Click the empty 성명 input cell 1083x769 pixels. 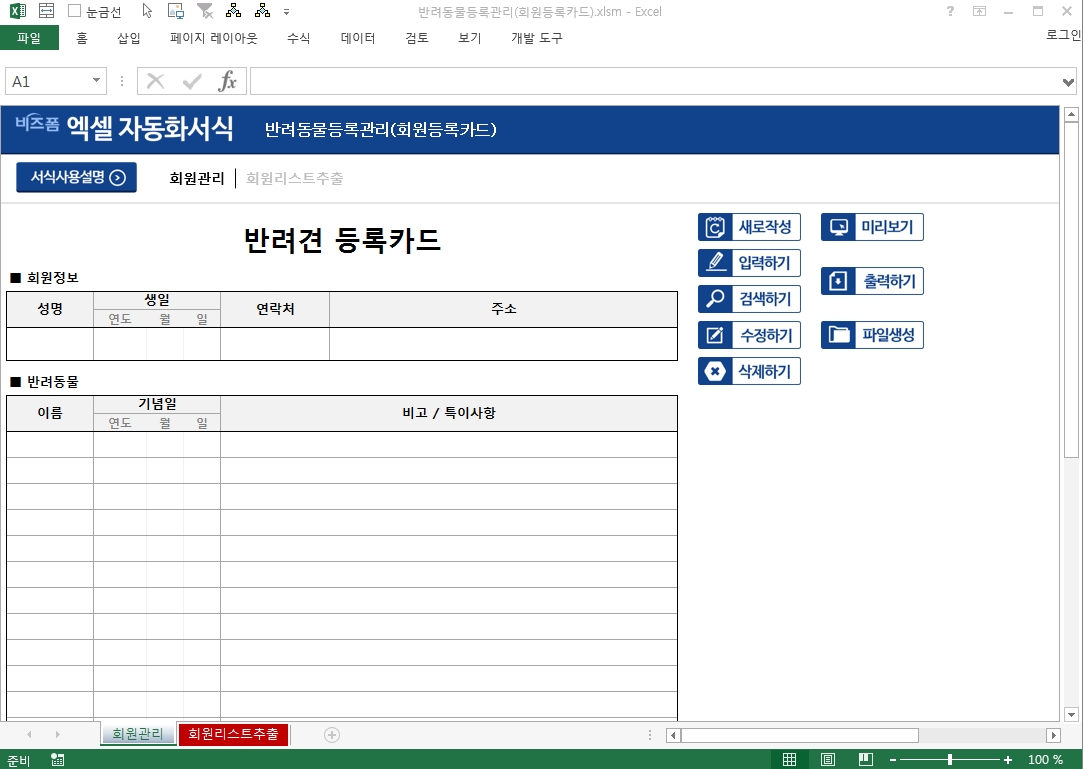pos(50,344)
